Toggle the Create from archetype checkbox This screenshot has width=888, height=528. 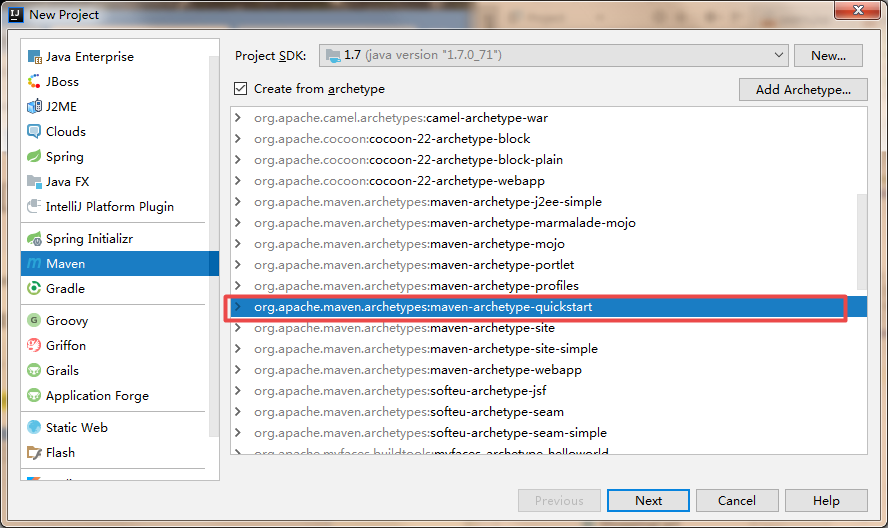tap(241, 88)
